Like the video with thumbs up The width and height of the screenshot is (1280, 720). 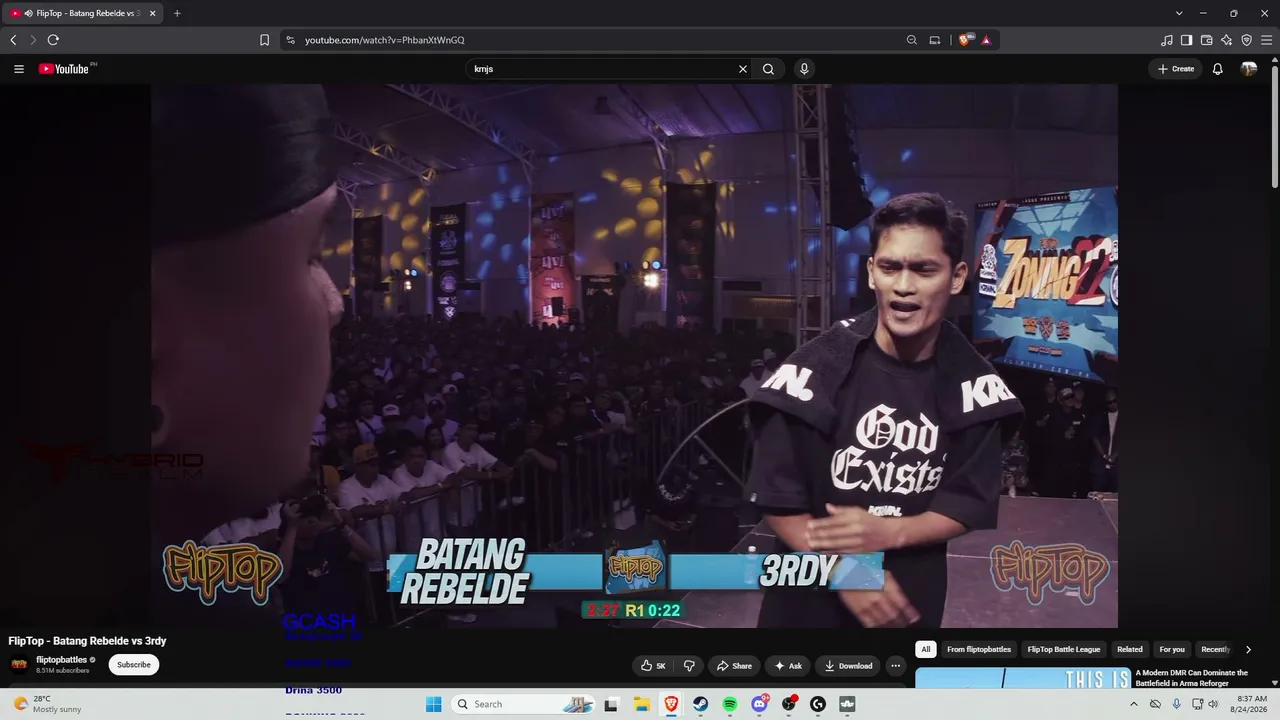(x=654, y=666)
